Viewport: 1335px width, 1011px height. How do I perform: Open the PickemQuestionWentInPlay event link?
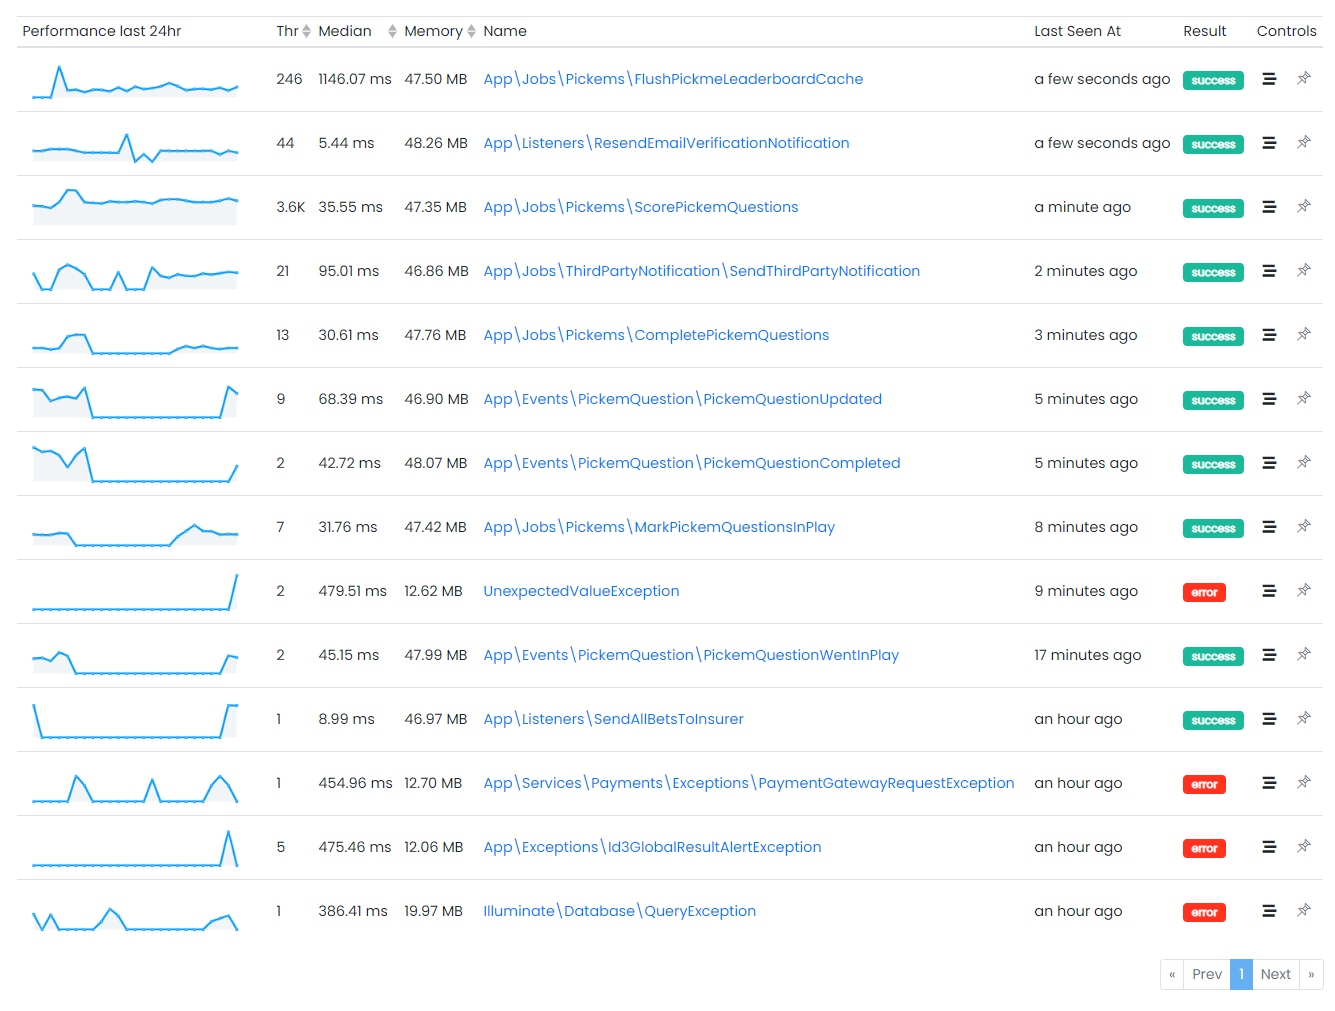point(691,655)
